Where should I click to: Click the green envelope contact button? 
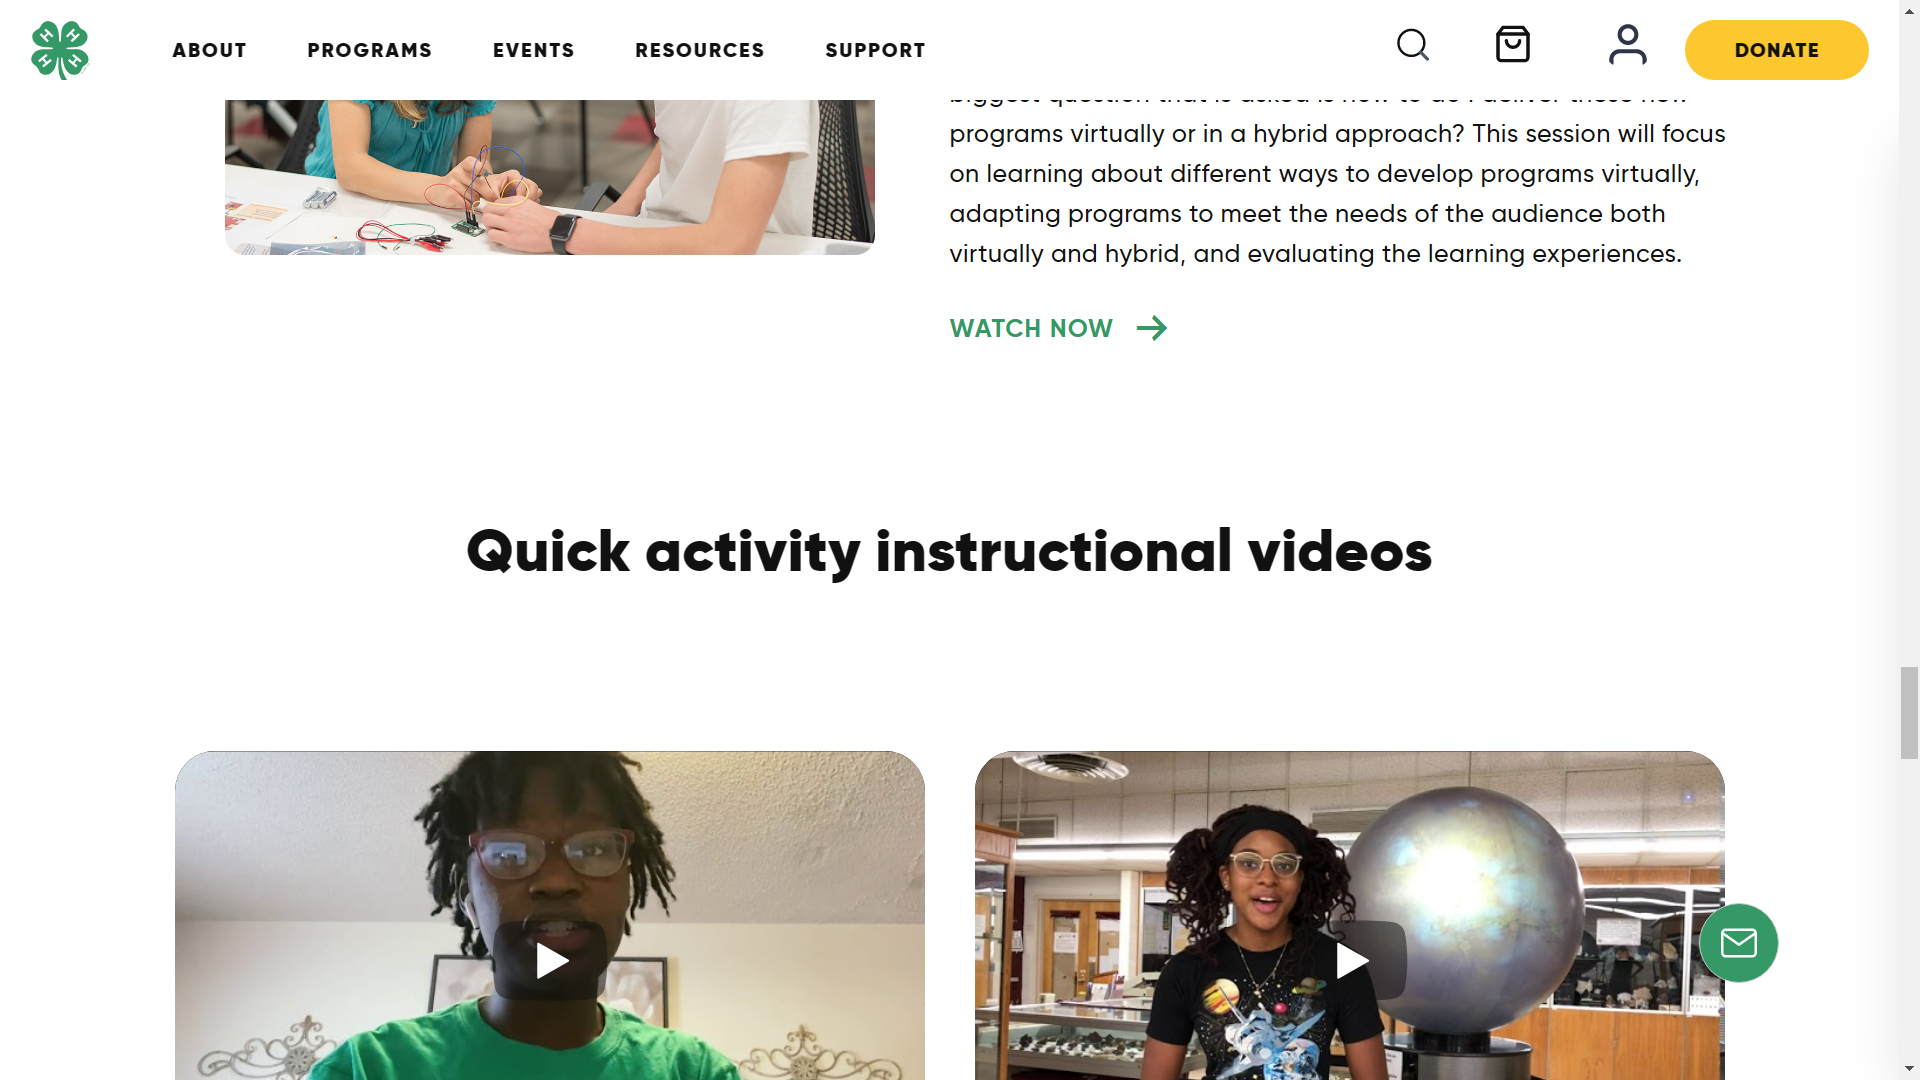(x=1739, y=943)
